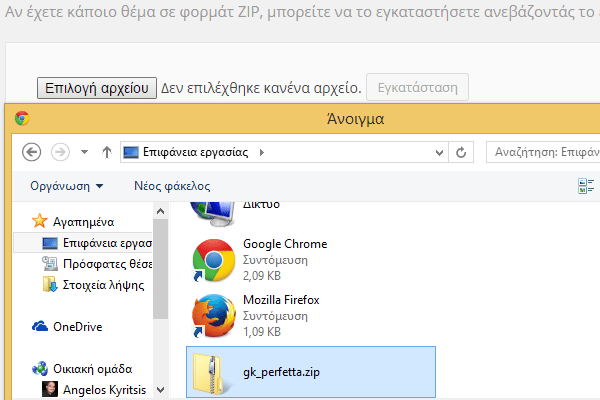Select Οικιακή ομάδα in the sidebar
600x400 pixels.
93,369
